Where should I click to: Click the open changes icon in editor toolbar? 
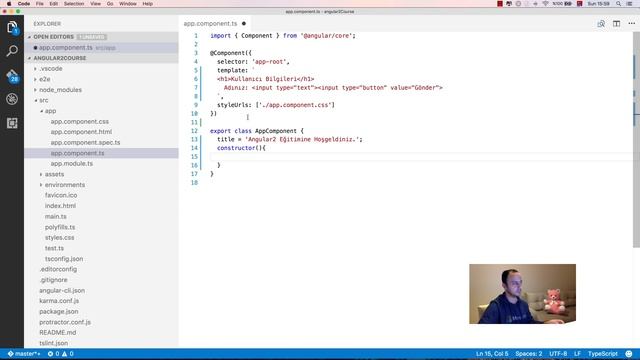pos(601,24)
